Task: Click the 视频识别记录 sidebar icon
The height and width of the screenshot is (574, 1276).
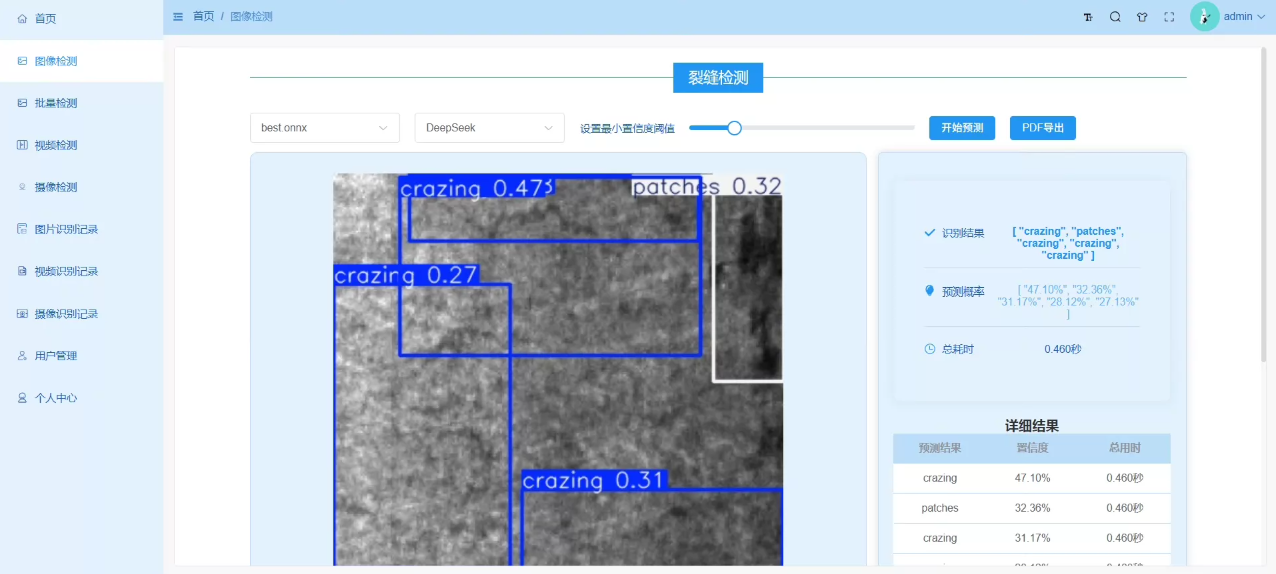Action: 22,271
